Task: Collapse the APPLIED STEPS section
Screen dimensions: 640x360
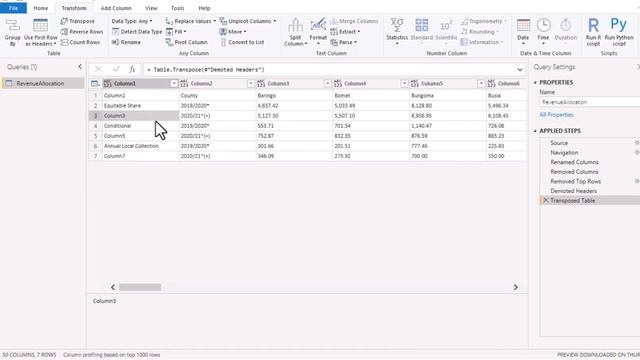Action: pyautogui.click(x=535, y=131)
